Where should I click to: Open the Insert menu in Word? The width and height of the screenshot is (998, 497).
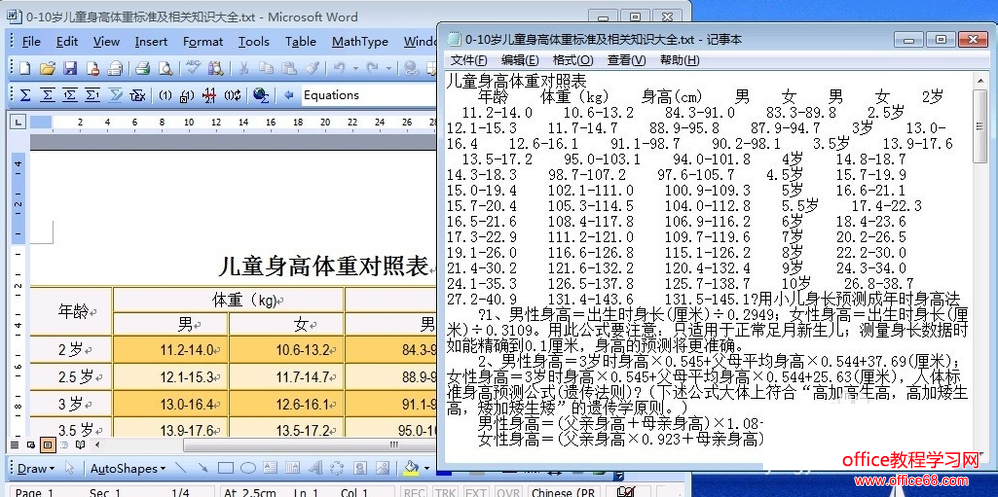click(151, 42)
